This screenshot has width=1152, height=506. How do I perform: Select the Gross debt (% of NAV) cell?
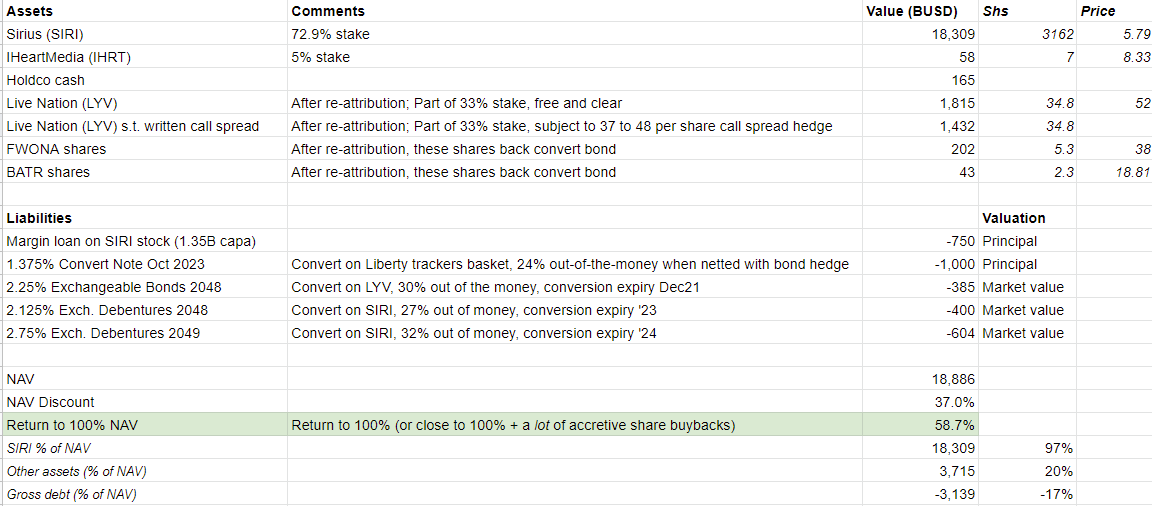point(145,494)
